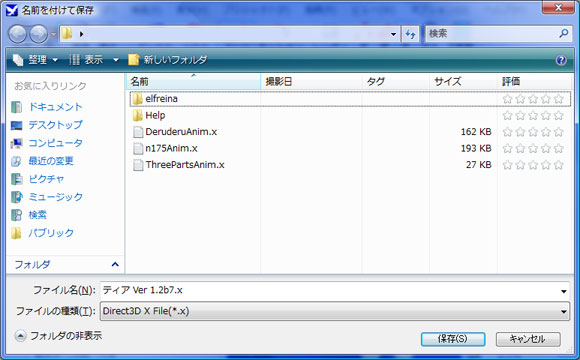Image resolution: width=580 pixels, height=360 pixels.
Task: Click the n175Anim.x file icon
Action: coord(138,148)
